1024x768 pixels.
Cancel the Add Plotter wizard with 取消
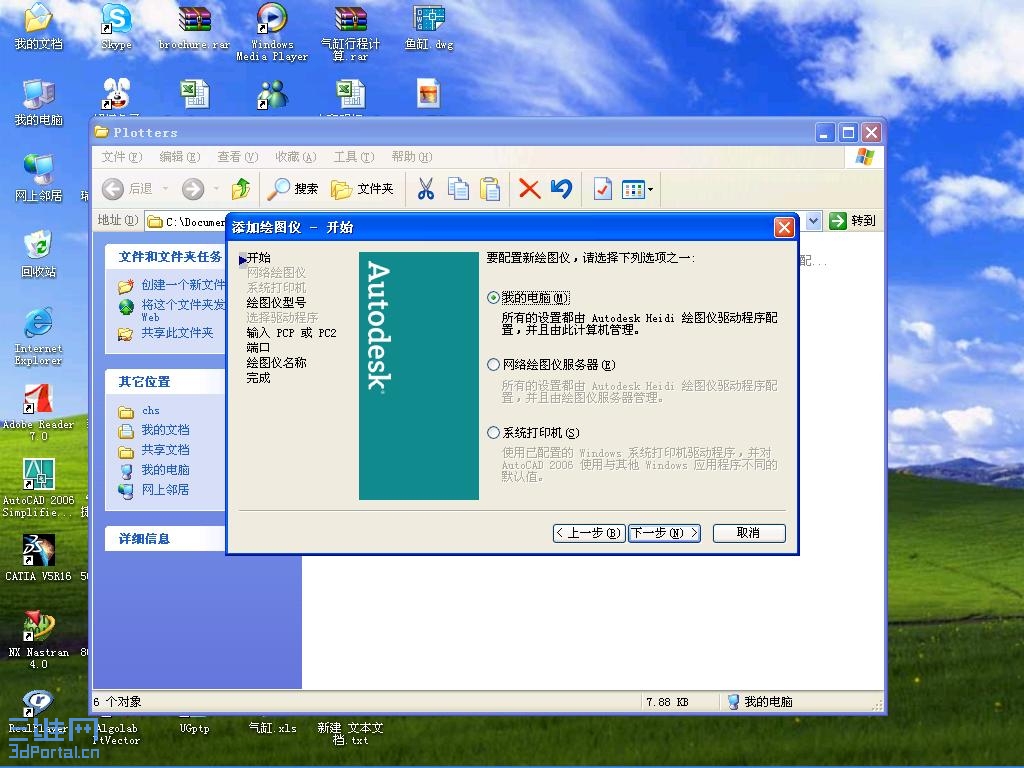tap(748, 533)
